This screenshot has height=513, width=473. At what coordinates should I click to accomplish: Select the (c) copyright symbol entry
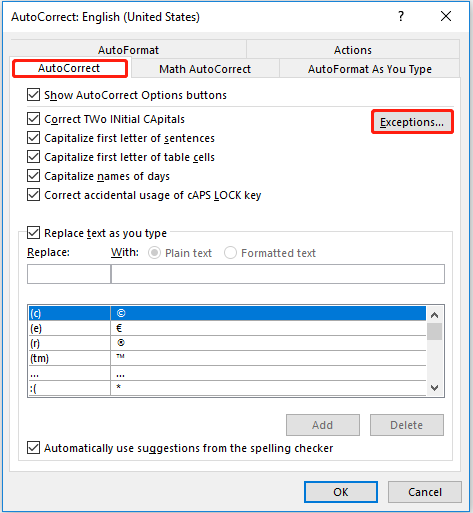tap(227, 313)
